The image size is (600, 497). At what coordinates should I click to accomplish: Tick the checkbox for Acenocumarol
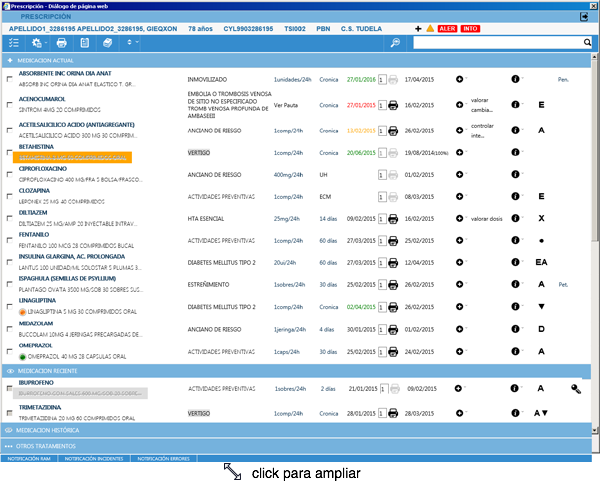[9, 105]
